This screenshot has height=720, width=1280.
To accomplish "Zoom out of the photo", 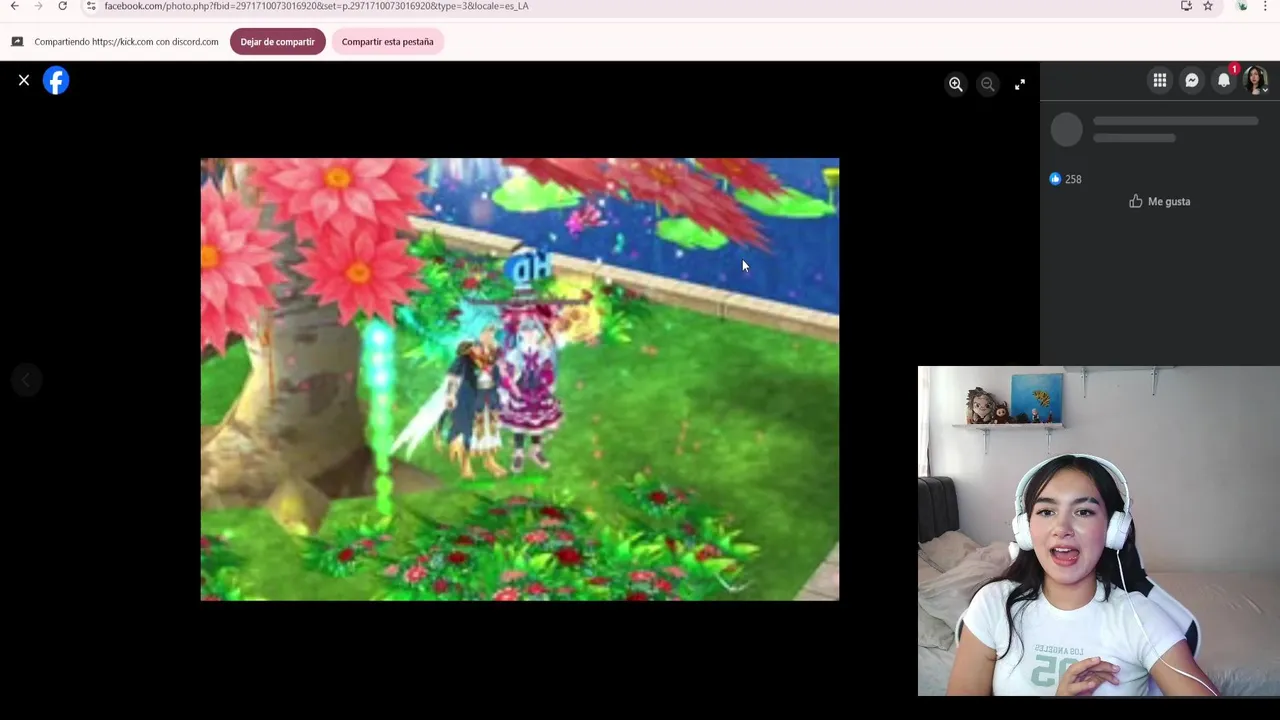I will [988, 85].
